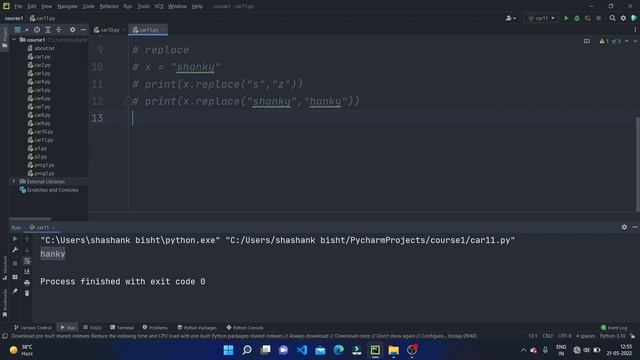Open the Version Control tool window

pos(33,327)
